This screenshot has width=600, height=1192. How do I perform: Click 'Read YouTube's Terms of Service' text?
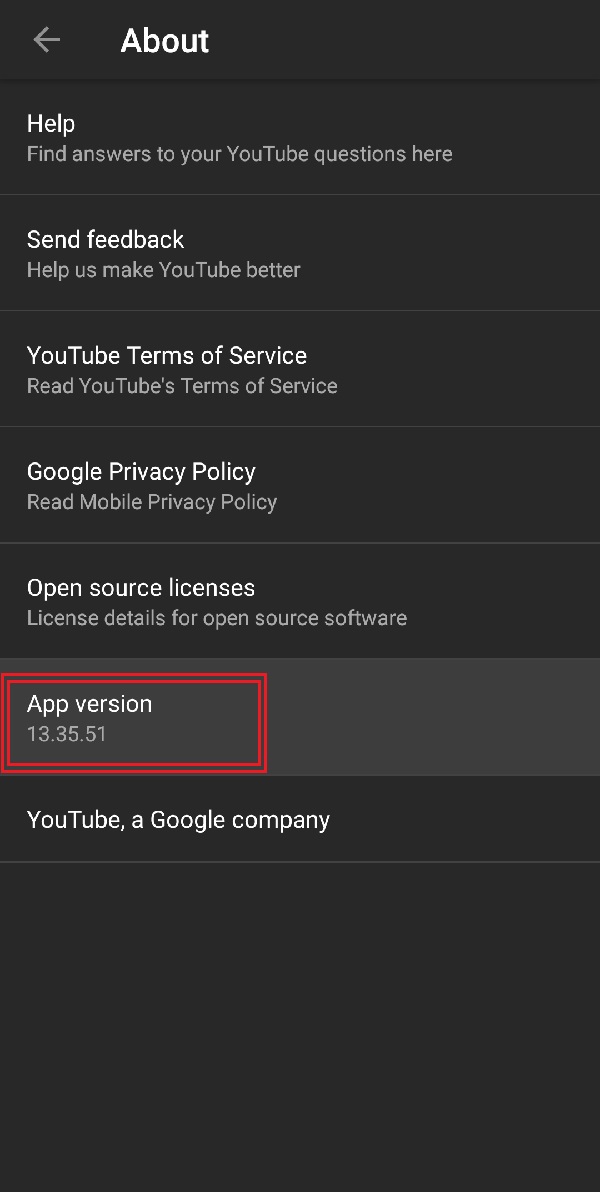[182, 385]
